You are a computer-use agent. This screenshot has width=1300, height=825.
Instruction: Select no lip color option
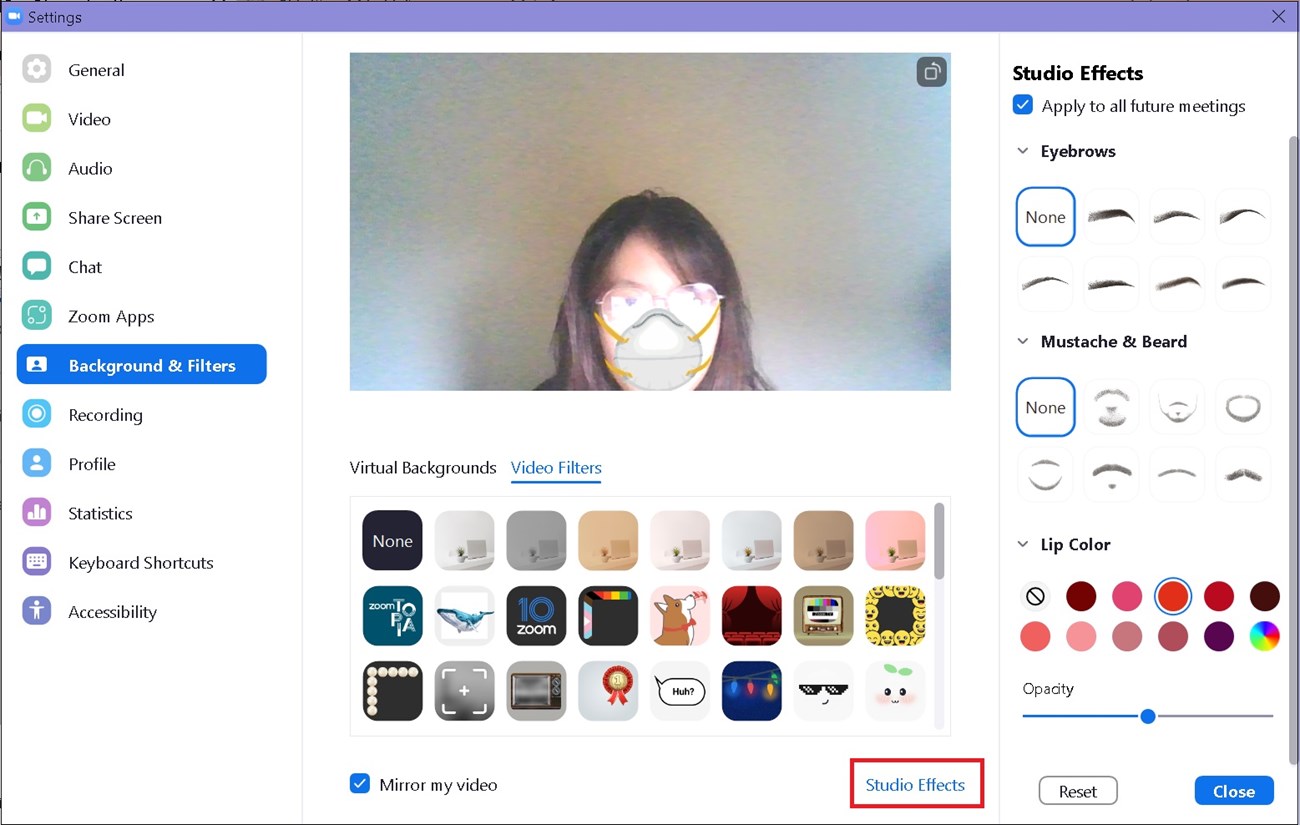pyautogui.click(x=1035, y=596)
